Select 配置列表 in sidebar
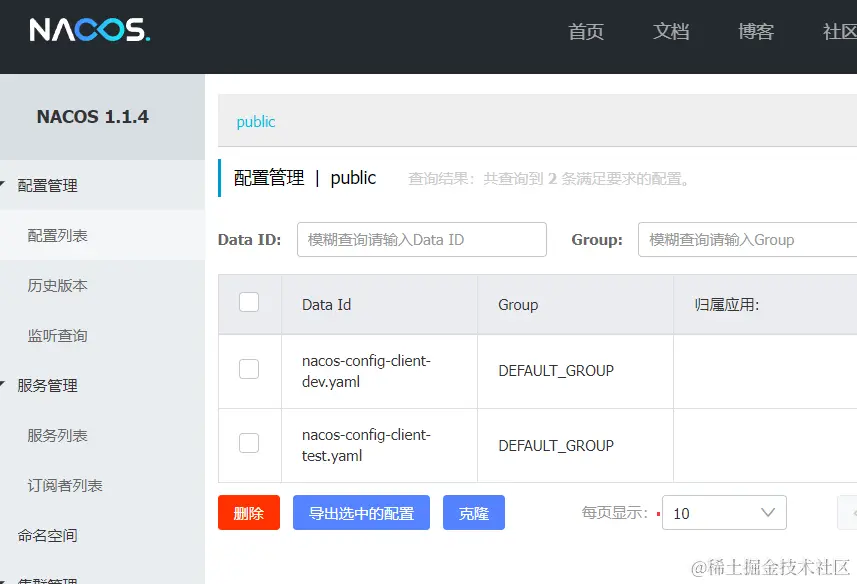 [57, 235]
